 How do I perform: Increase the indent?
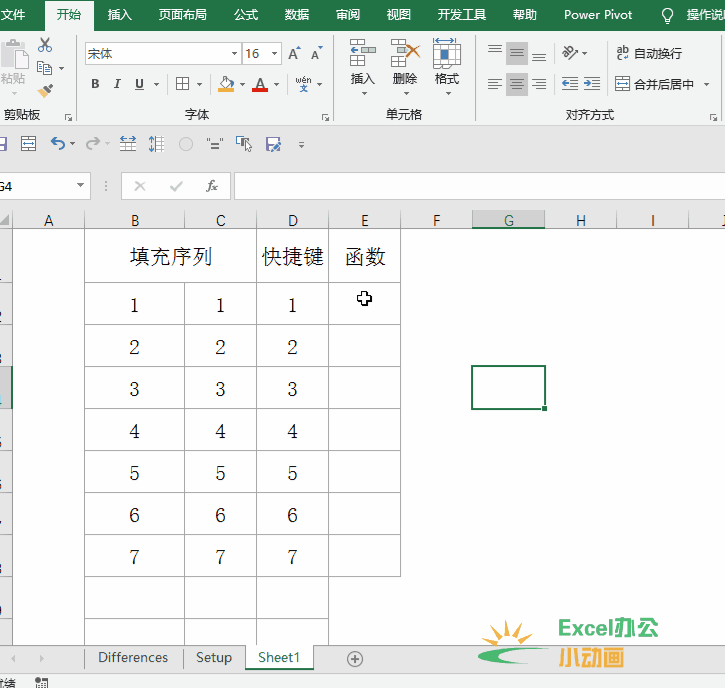[x=592, y=84]
